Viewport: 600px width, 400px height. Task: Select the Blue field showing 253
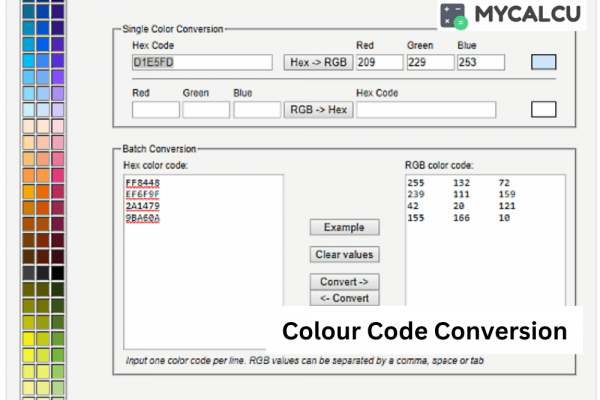pyautogui.click(x=480, y=62)
